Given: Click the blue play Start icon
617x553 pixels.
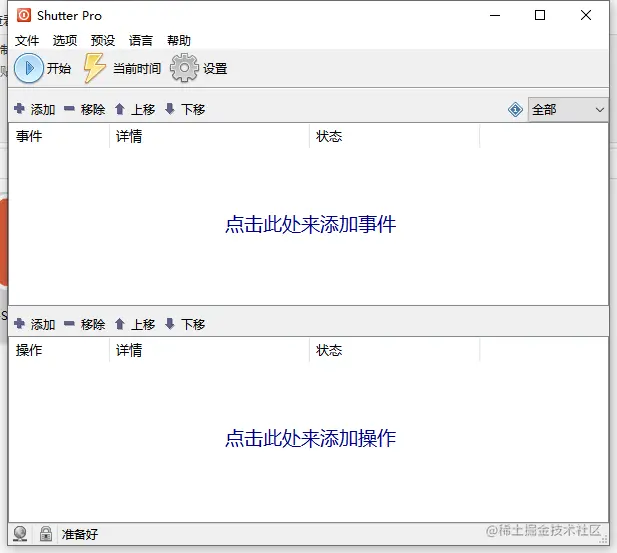Looking at the screenshot, I should point(29,68).
